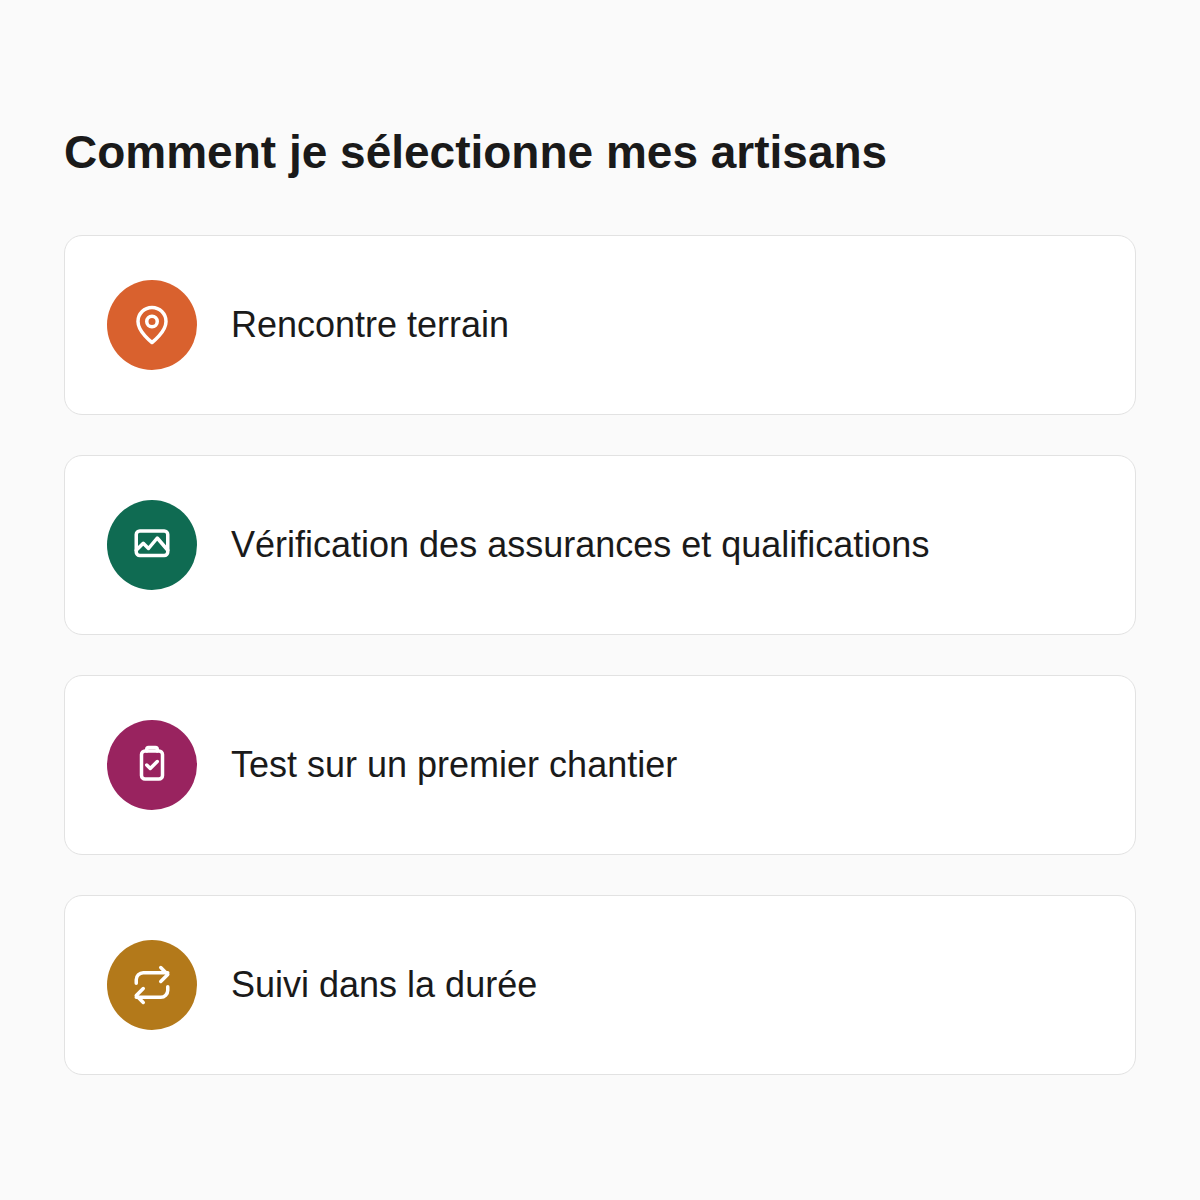Click empty area right of Rencontre terrain

[820, 325]
